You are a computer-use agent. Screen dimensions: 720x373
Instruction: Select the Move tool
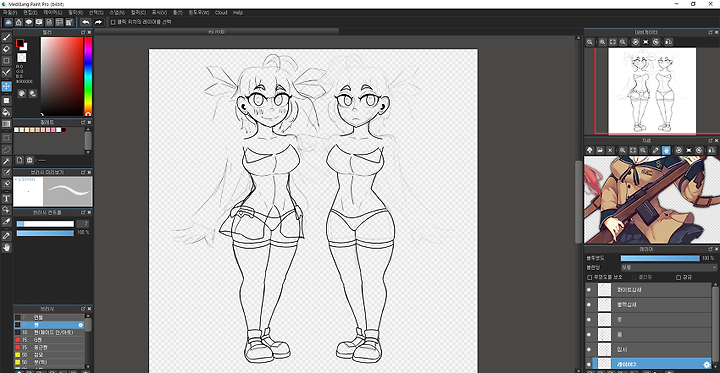(6, 86)
